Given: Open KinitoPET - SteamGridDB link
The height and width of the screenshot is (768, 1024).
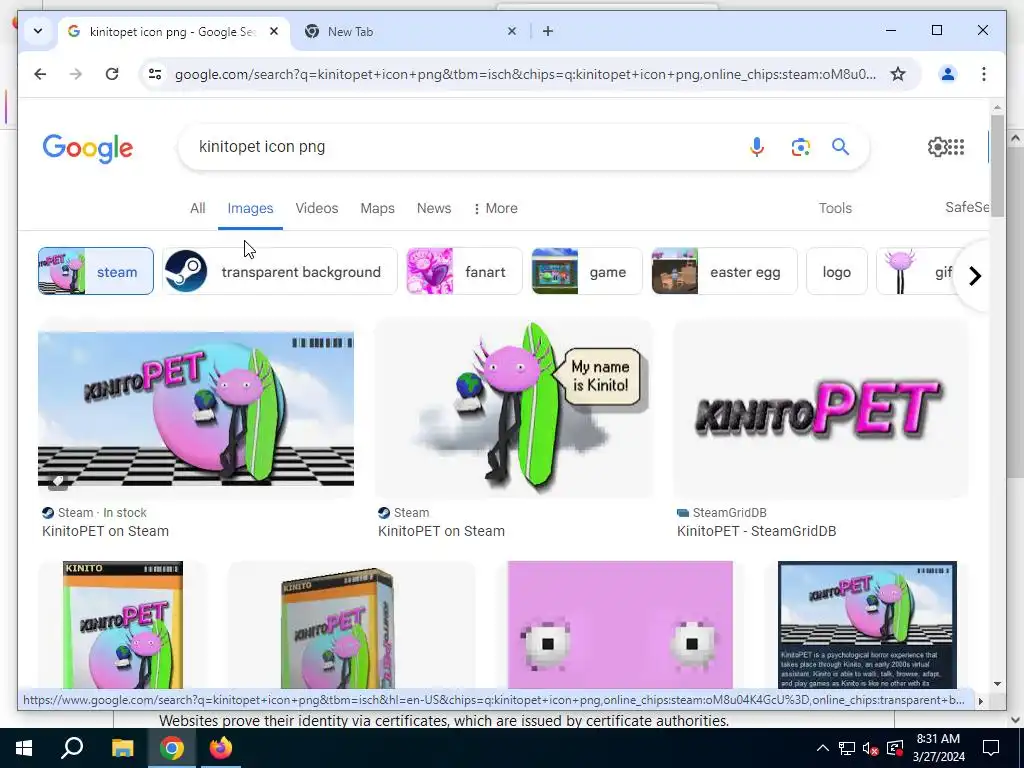Looking at the screenshot, I should point(756,531).
